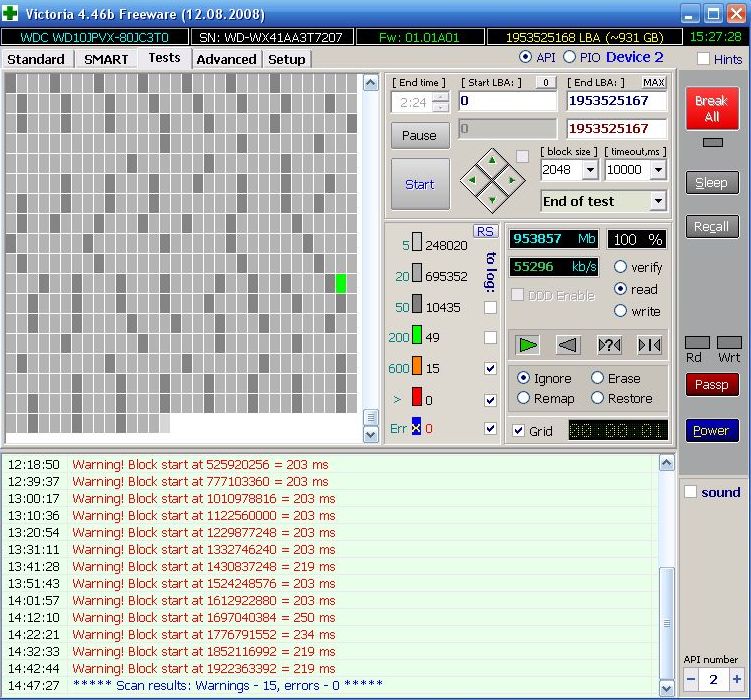Click the red over-600 ms block swatch
Screen dimensions: 751x700
417,397
